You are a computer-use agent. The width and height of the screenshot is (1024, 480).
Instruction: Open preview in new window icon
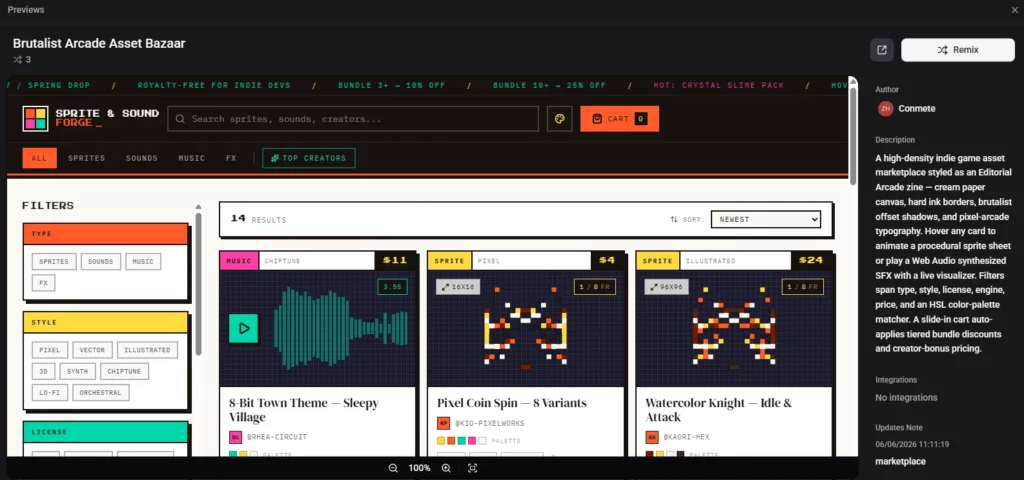pyautogui.click(x=882, y=50)
